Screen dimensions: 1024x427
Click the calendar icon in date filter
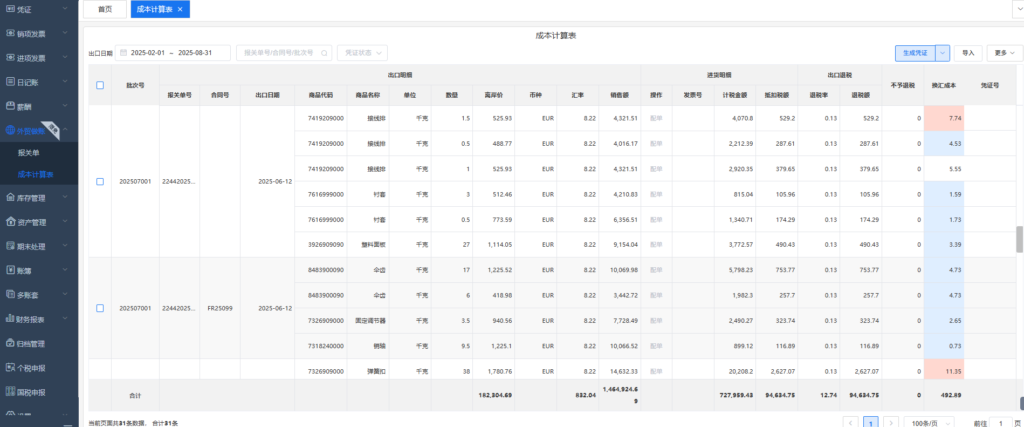point(124,52)
